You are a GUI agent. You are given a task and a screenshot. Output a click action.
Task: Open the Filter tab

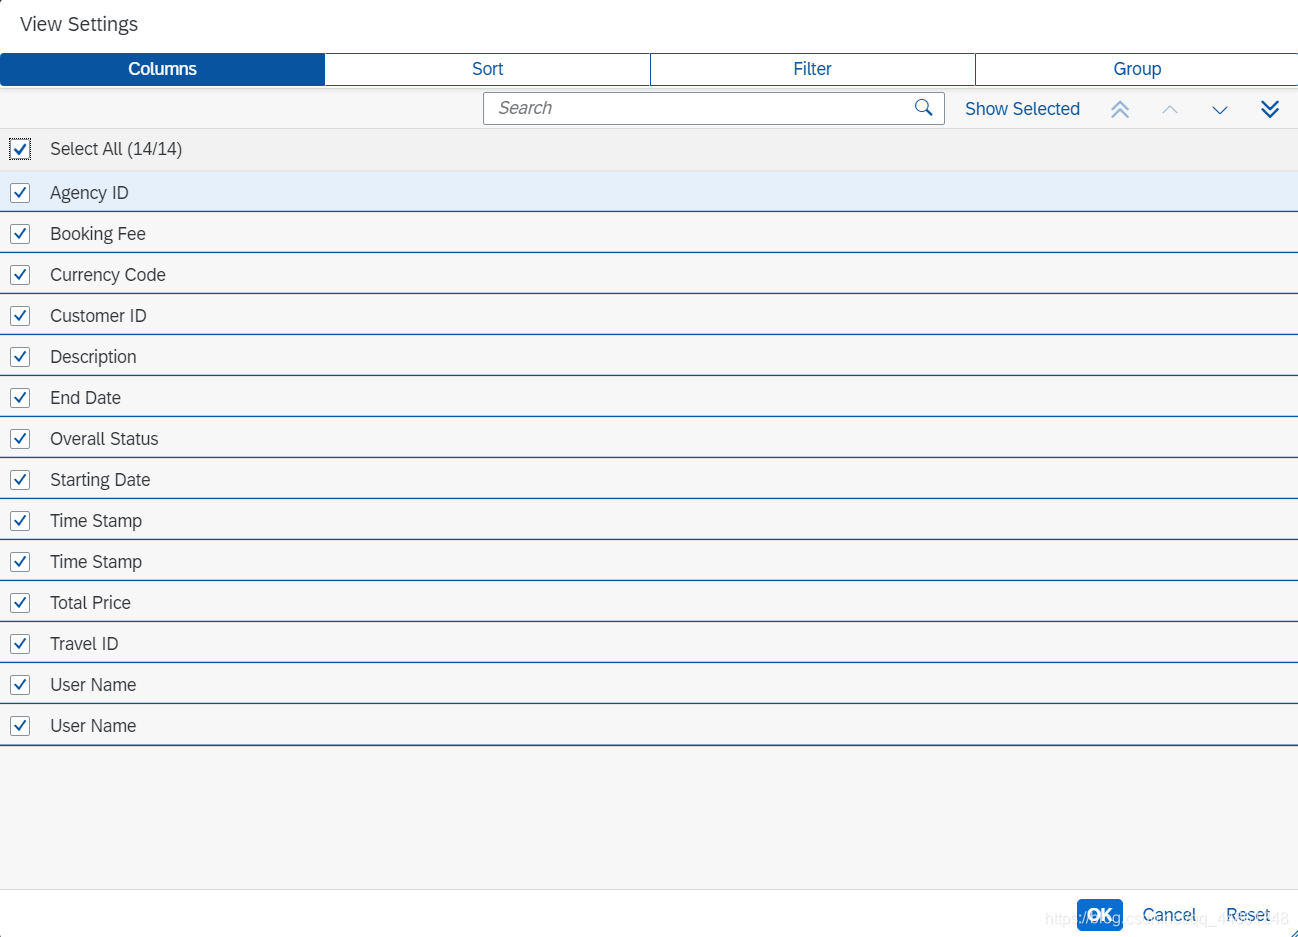point(812,69)
